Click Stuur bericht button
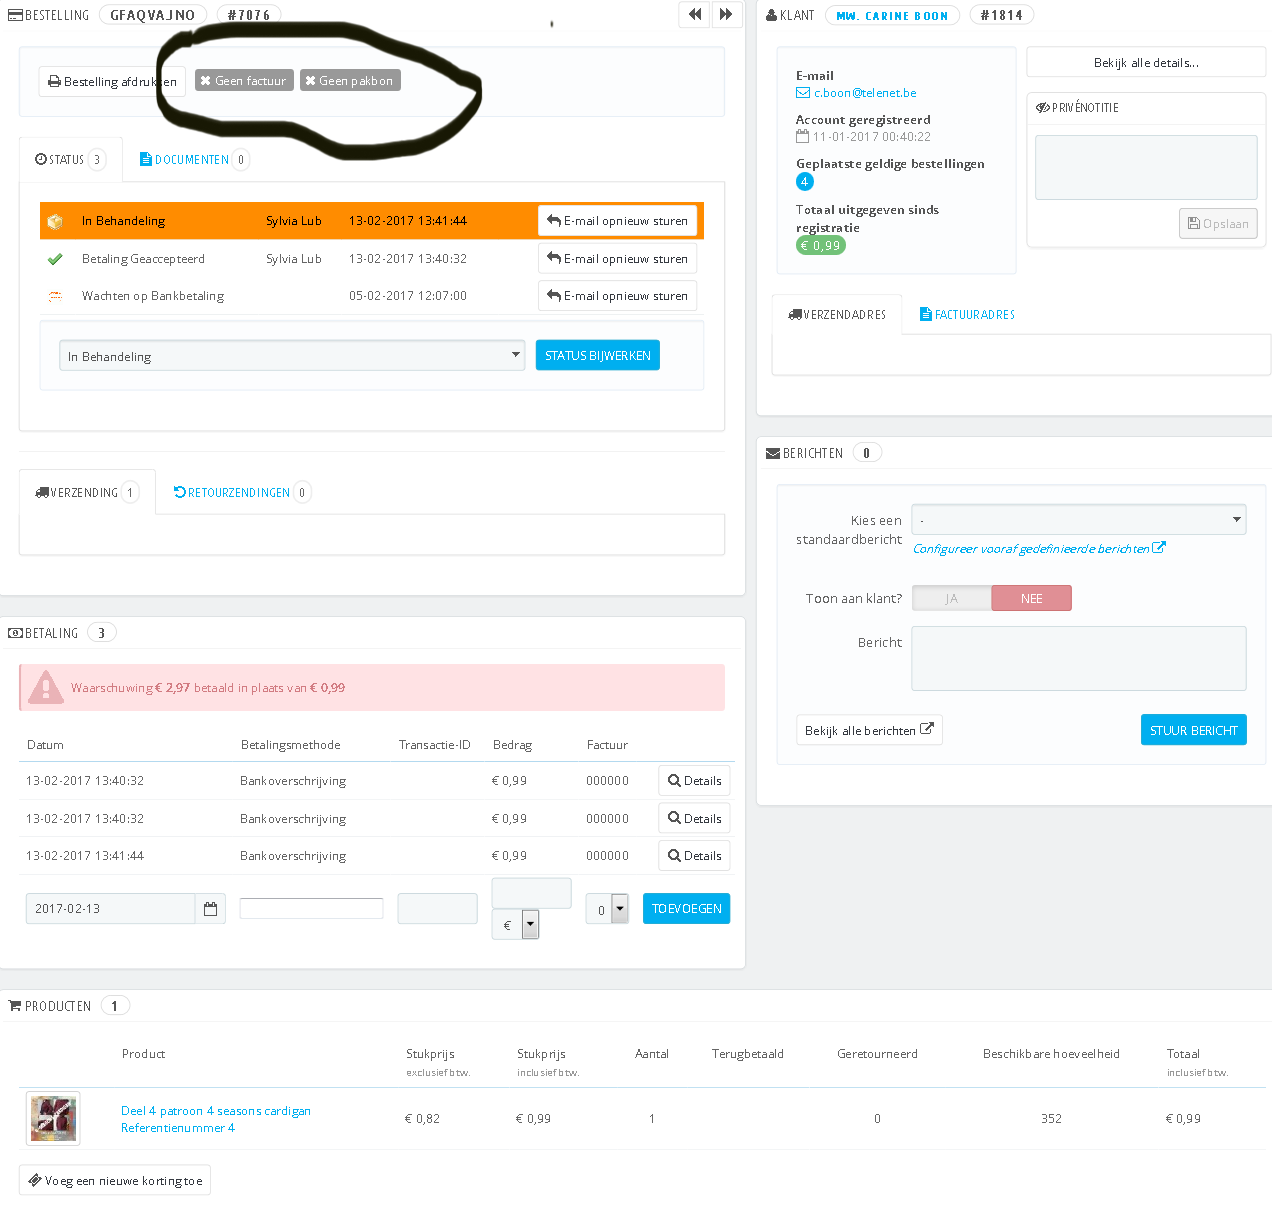 pyautogui.click(x=1194, y=730)
